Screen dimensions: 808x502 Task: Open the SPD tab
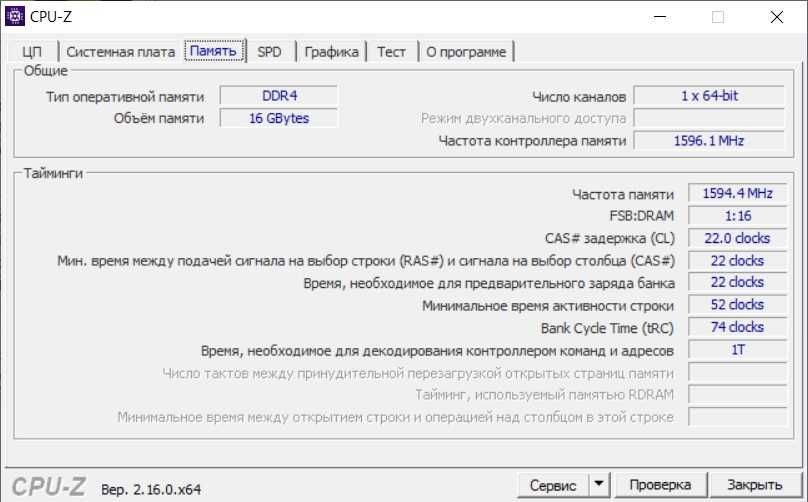270,52
